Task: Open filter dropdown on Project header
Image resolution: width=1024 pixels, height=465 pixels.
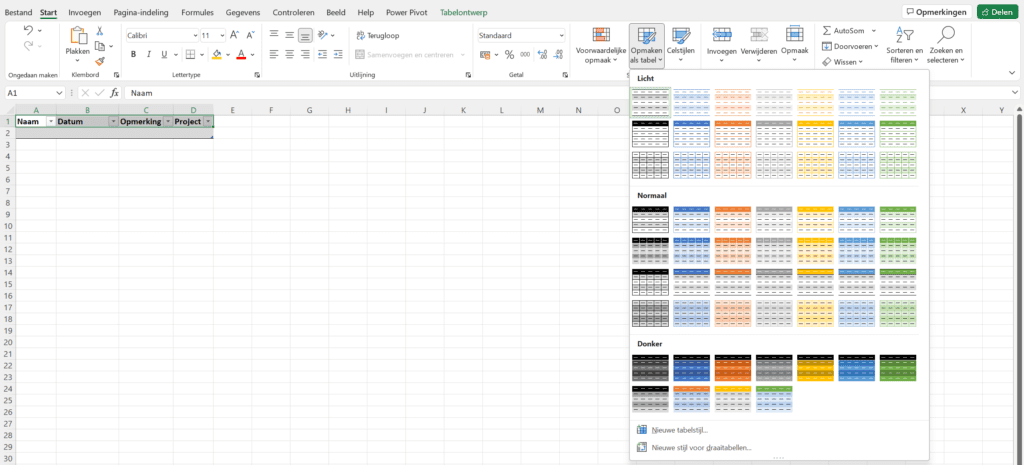Action: [x=208, y=121]
